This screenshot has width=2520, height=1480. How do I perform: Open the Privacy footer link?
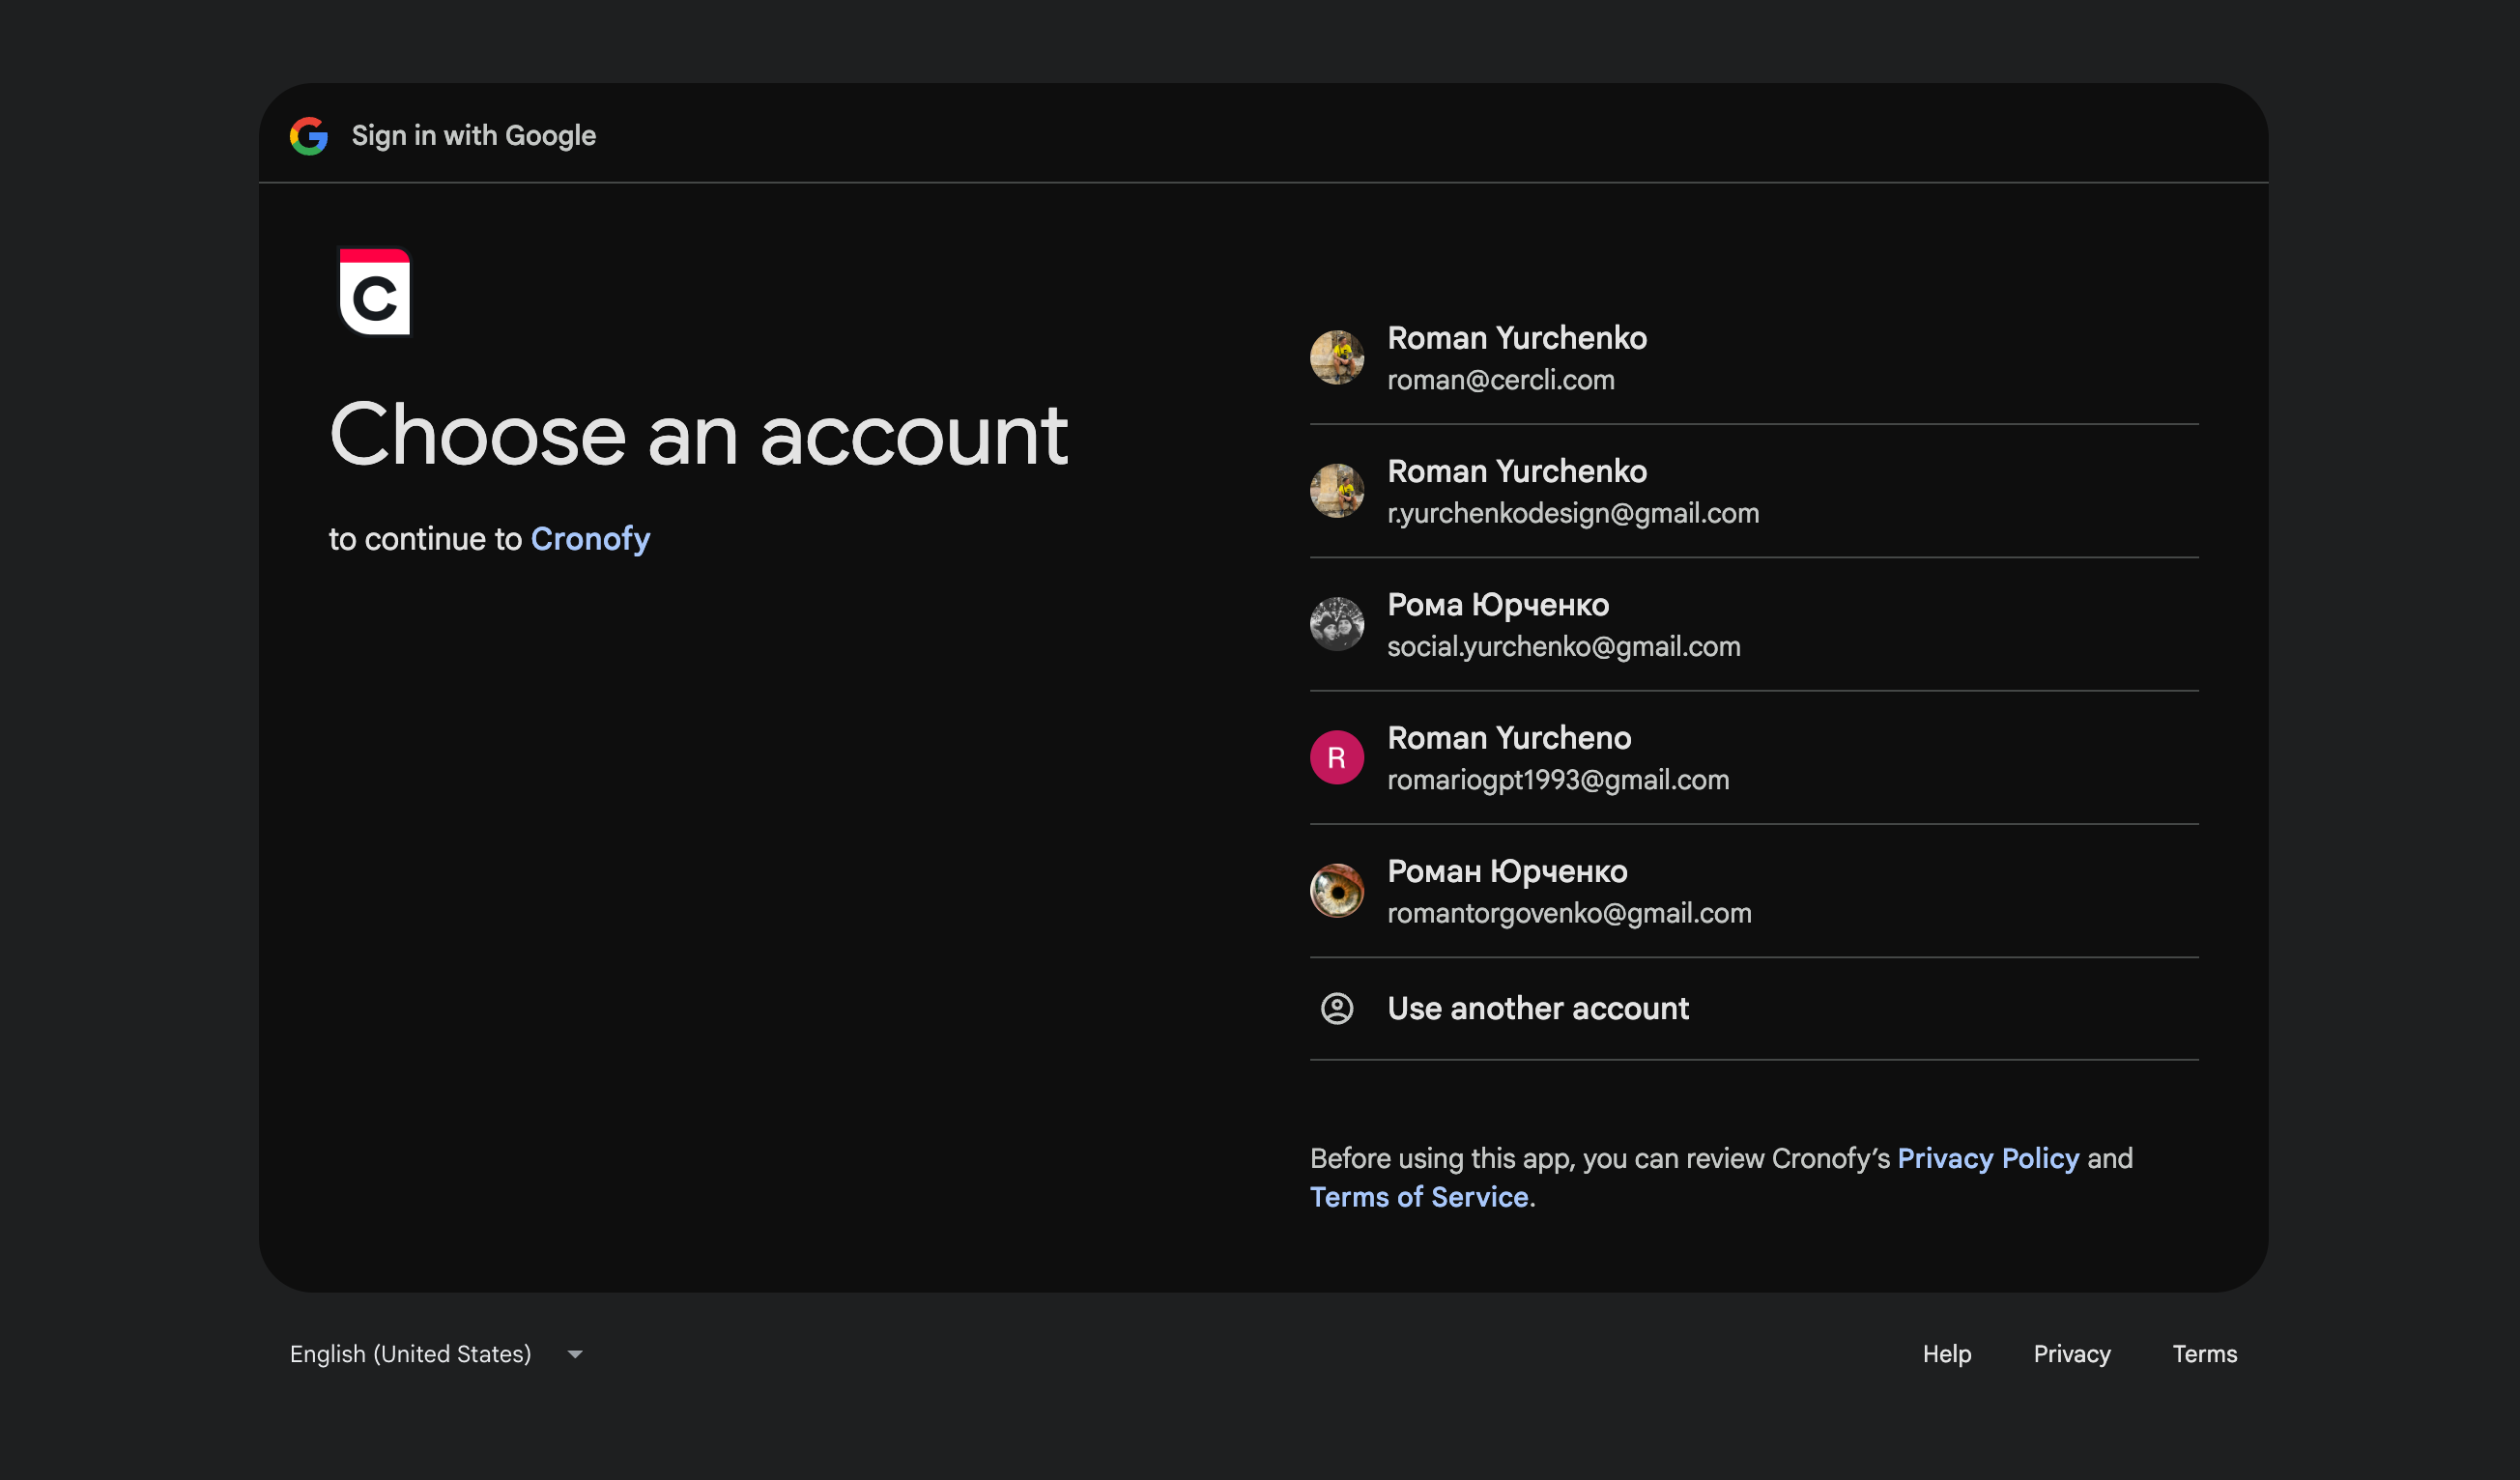[x=2072, y=1354]
